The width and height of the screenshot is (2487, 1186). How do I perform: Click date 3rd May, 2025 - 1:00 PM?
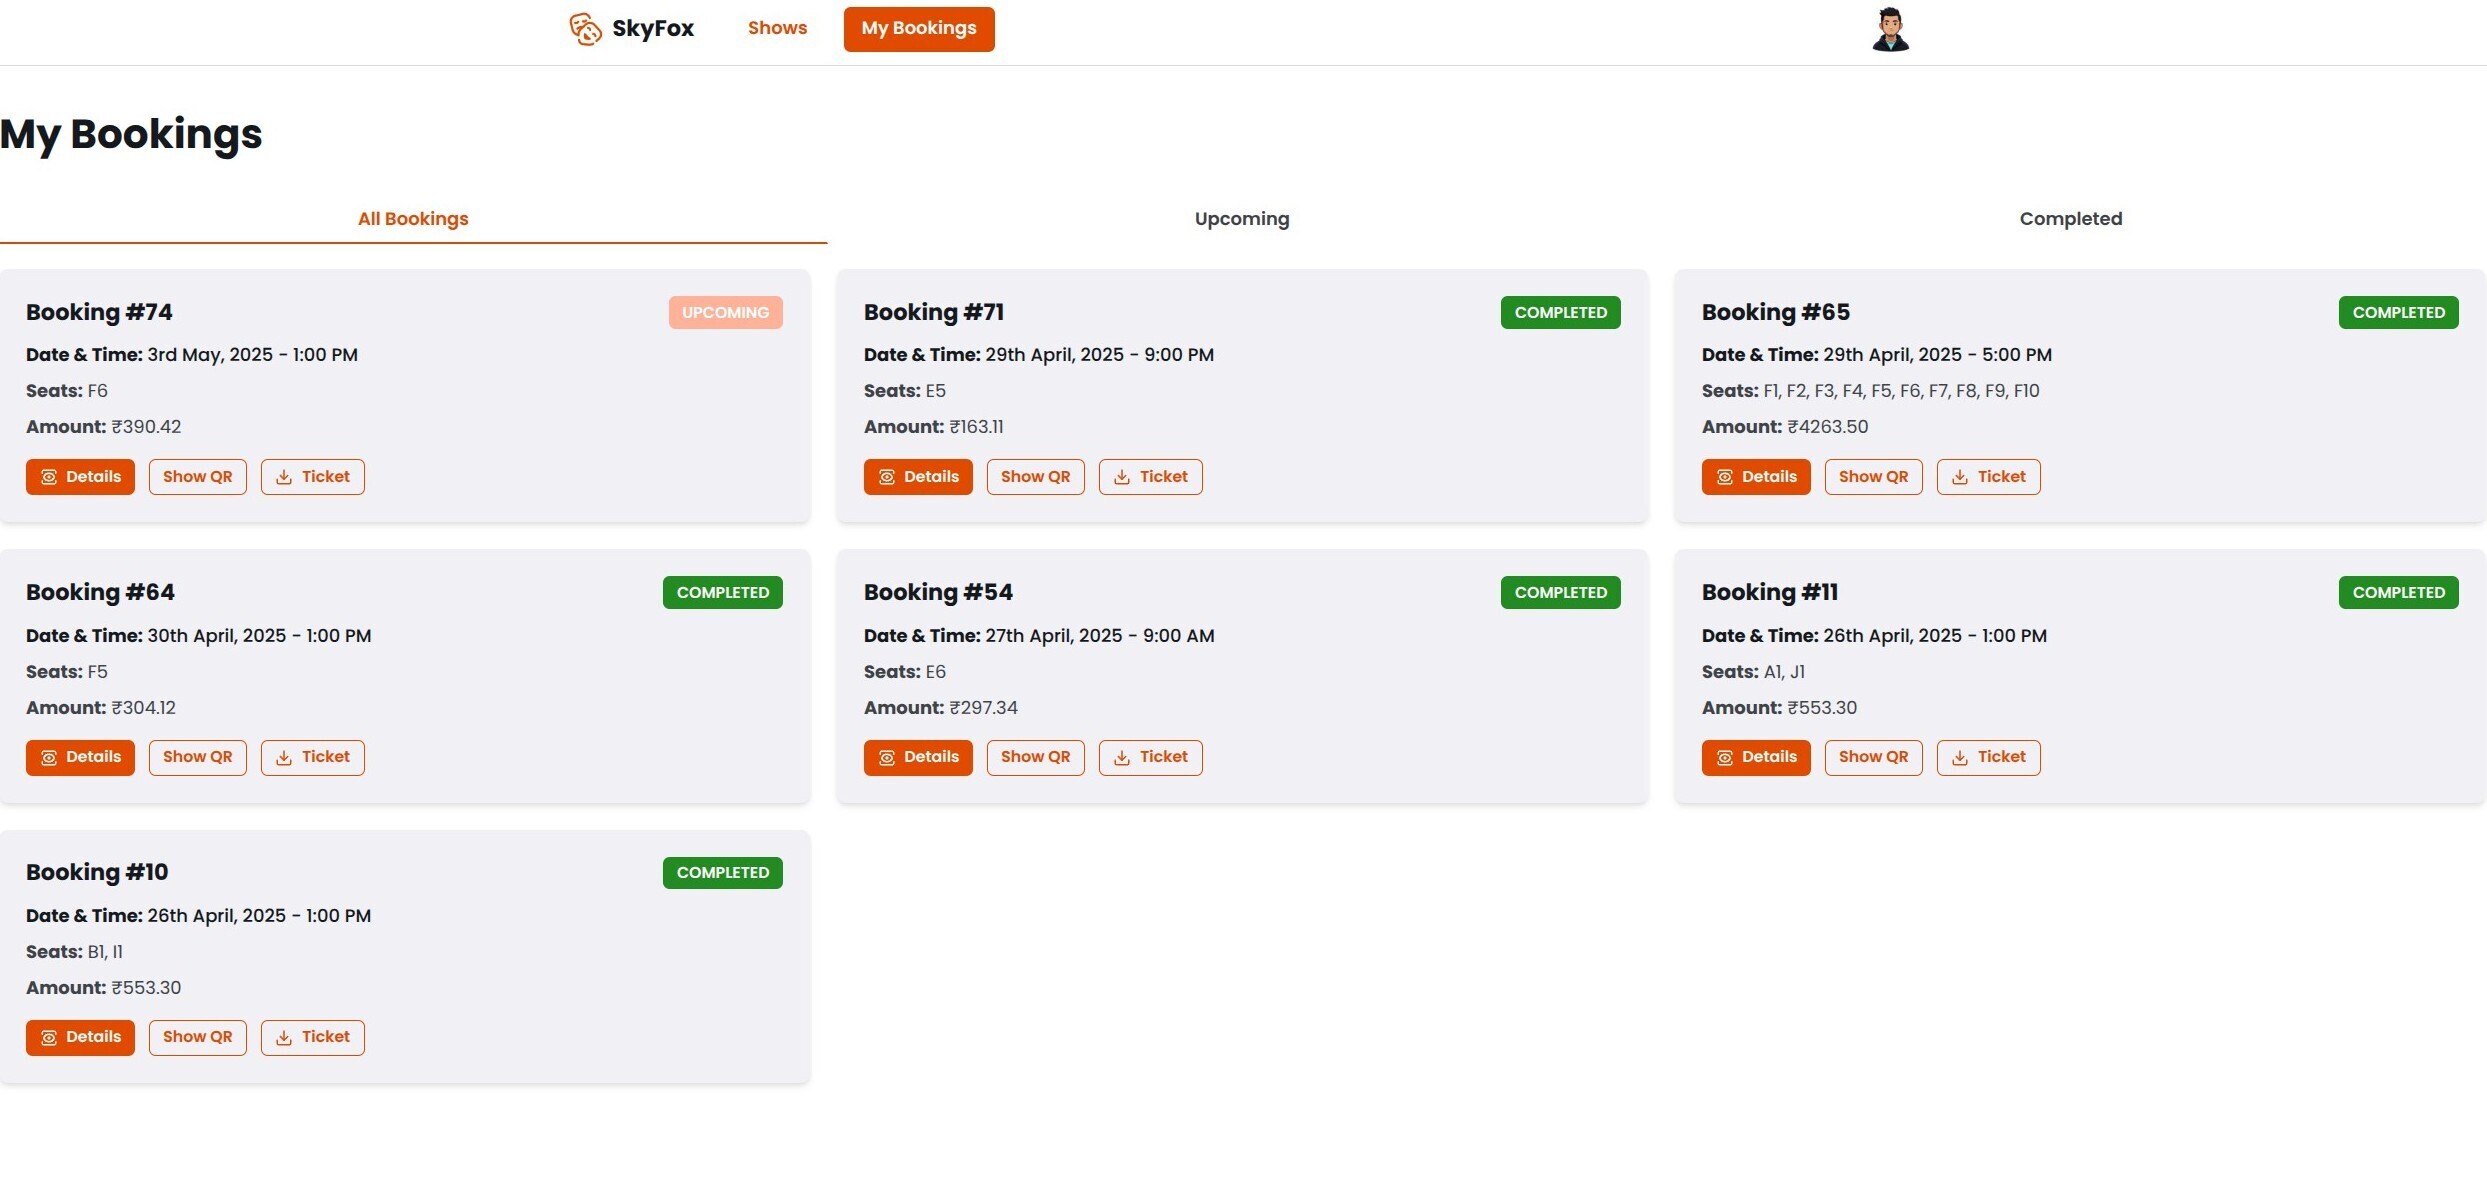[x=252, y=355]
